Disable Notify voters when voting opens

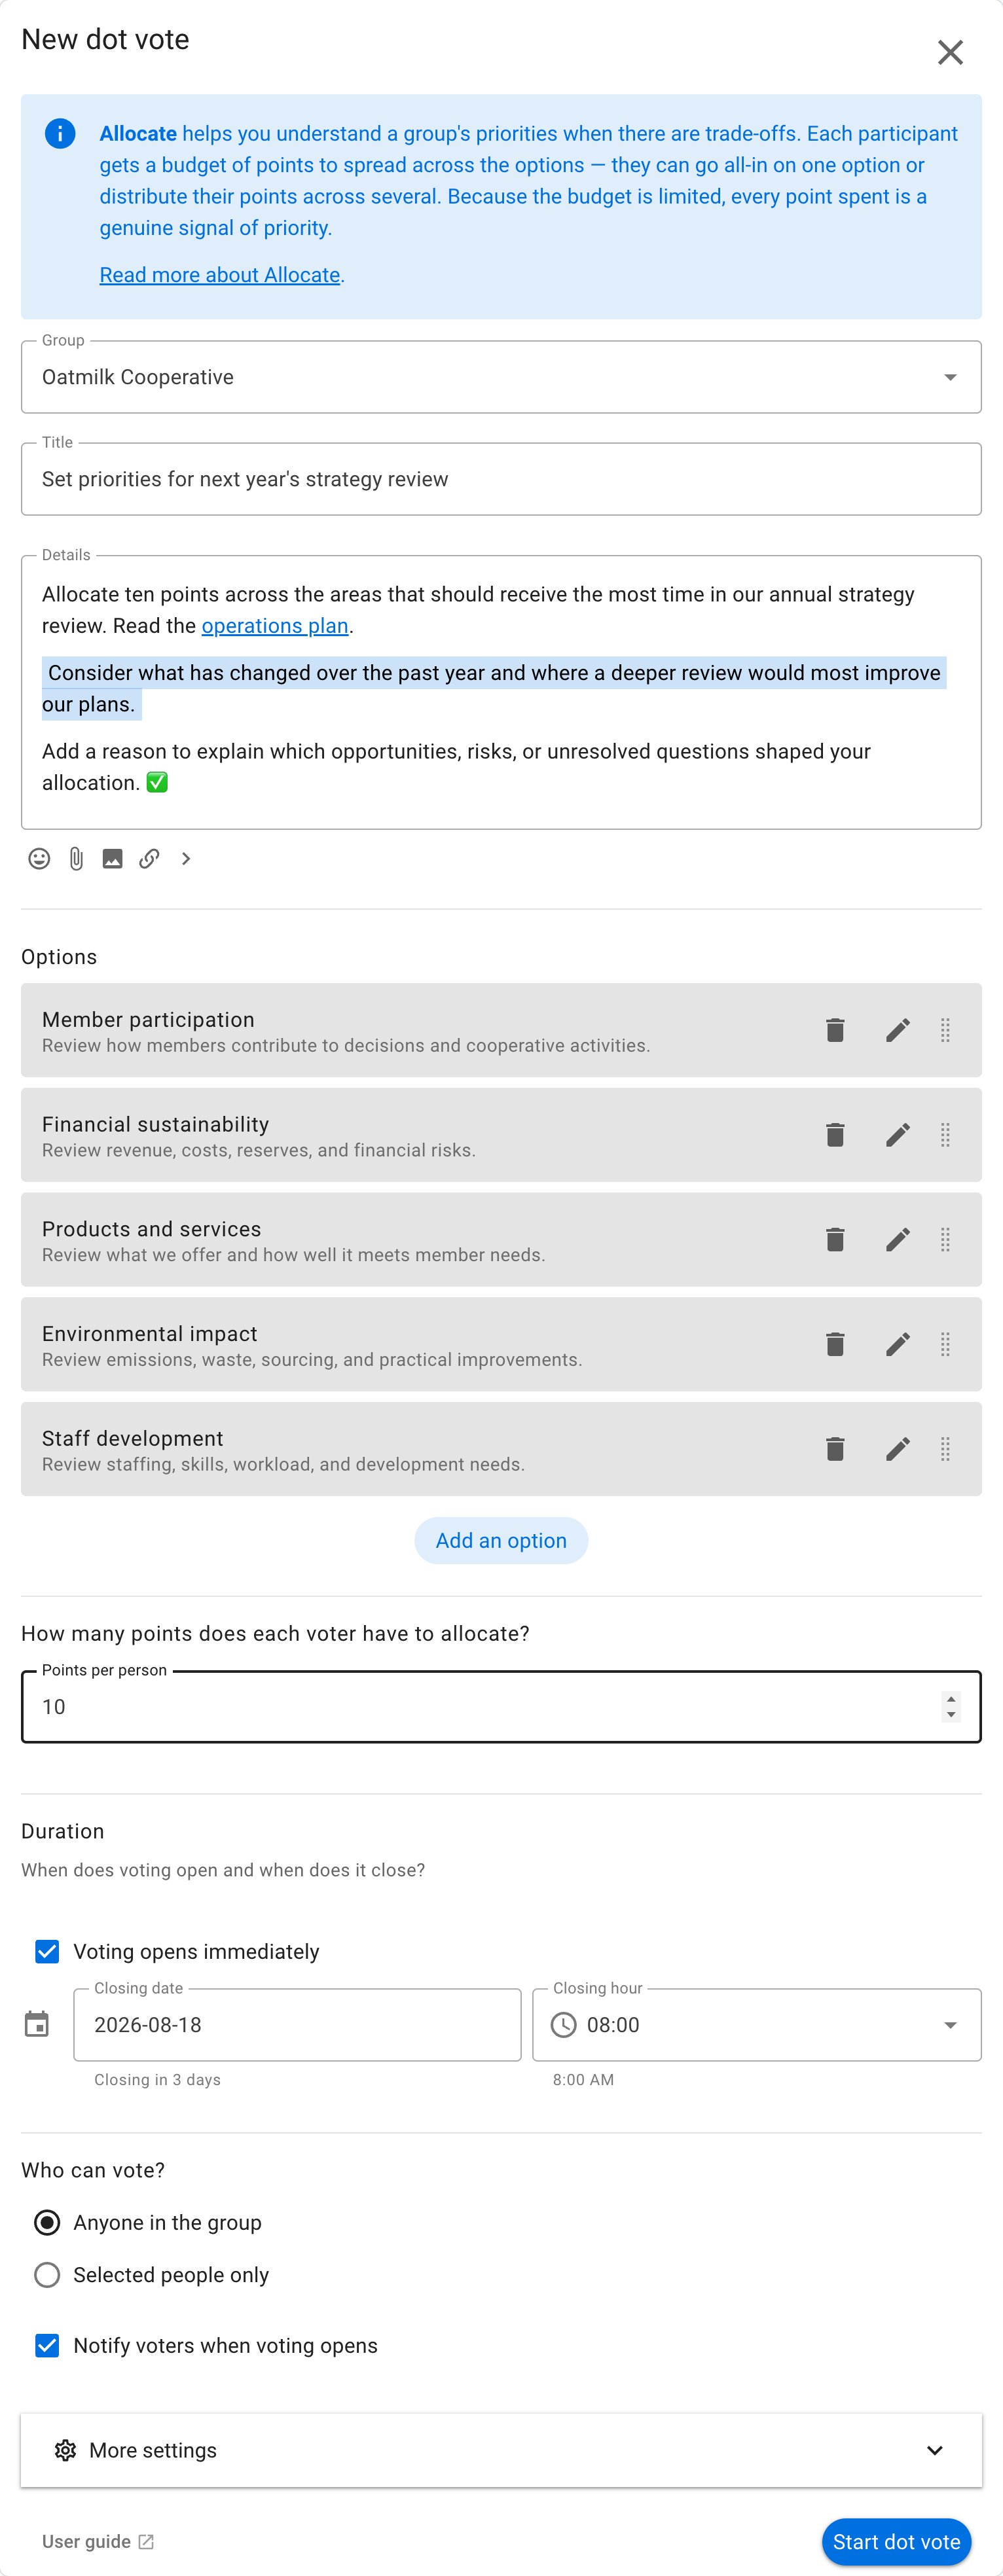[x=47, y=2345]
